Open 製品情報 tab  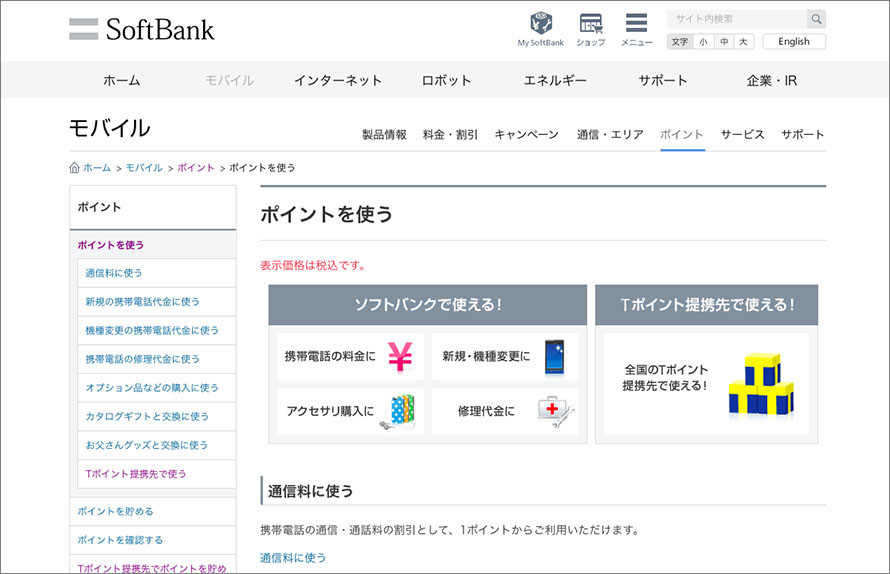pyautogui.click(x=384, y=135)
